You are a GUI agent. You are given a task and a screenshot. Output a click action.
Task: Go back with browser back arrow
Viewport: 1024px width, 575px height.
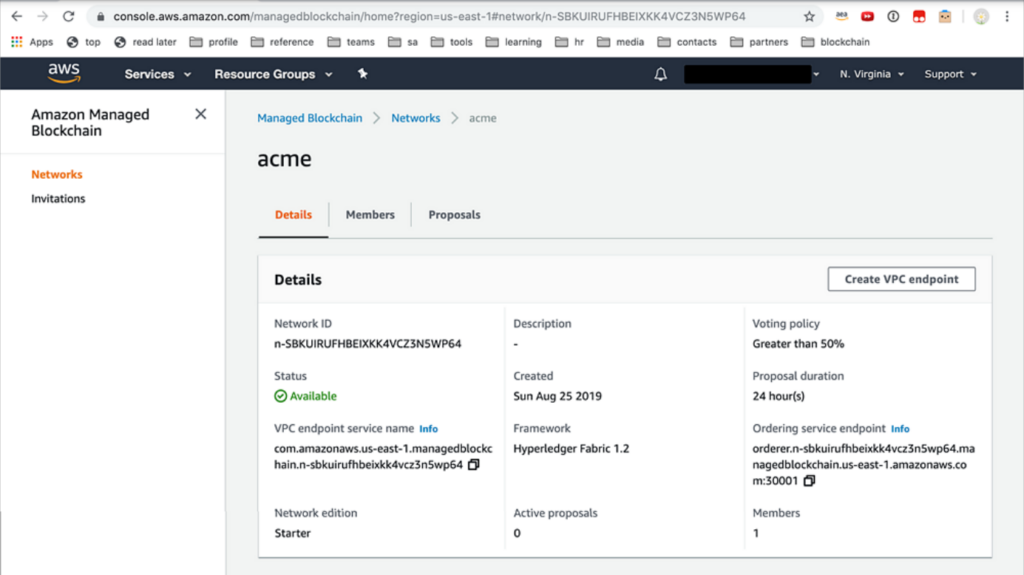[17, 16]
